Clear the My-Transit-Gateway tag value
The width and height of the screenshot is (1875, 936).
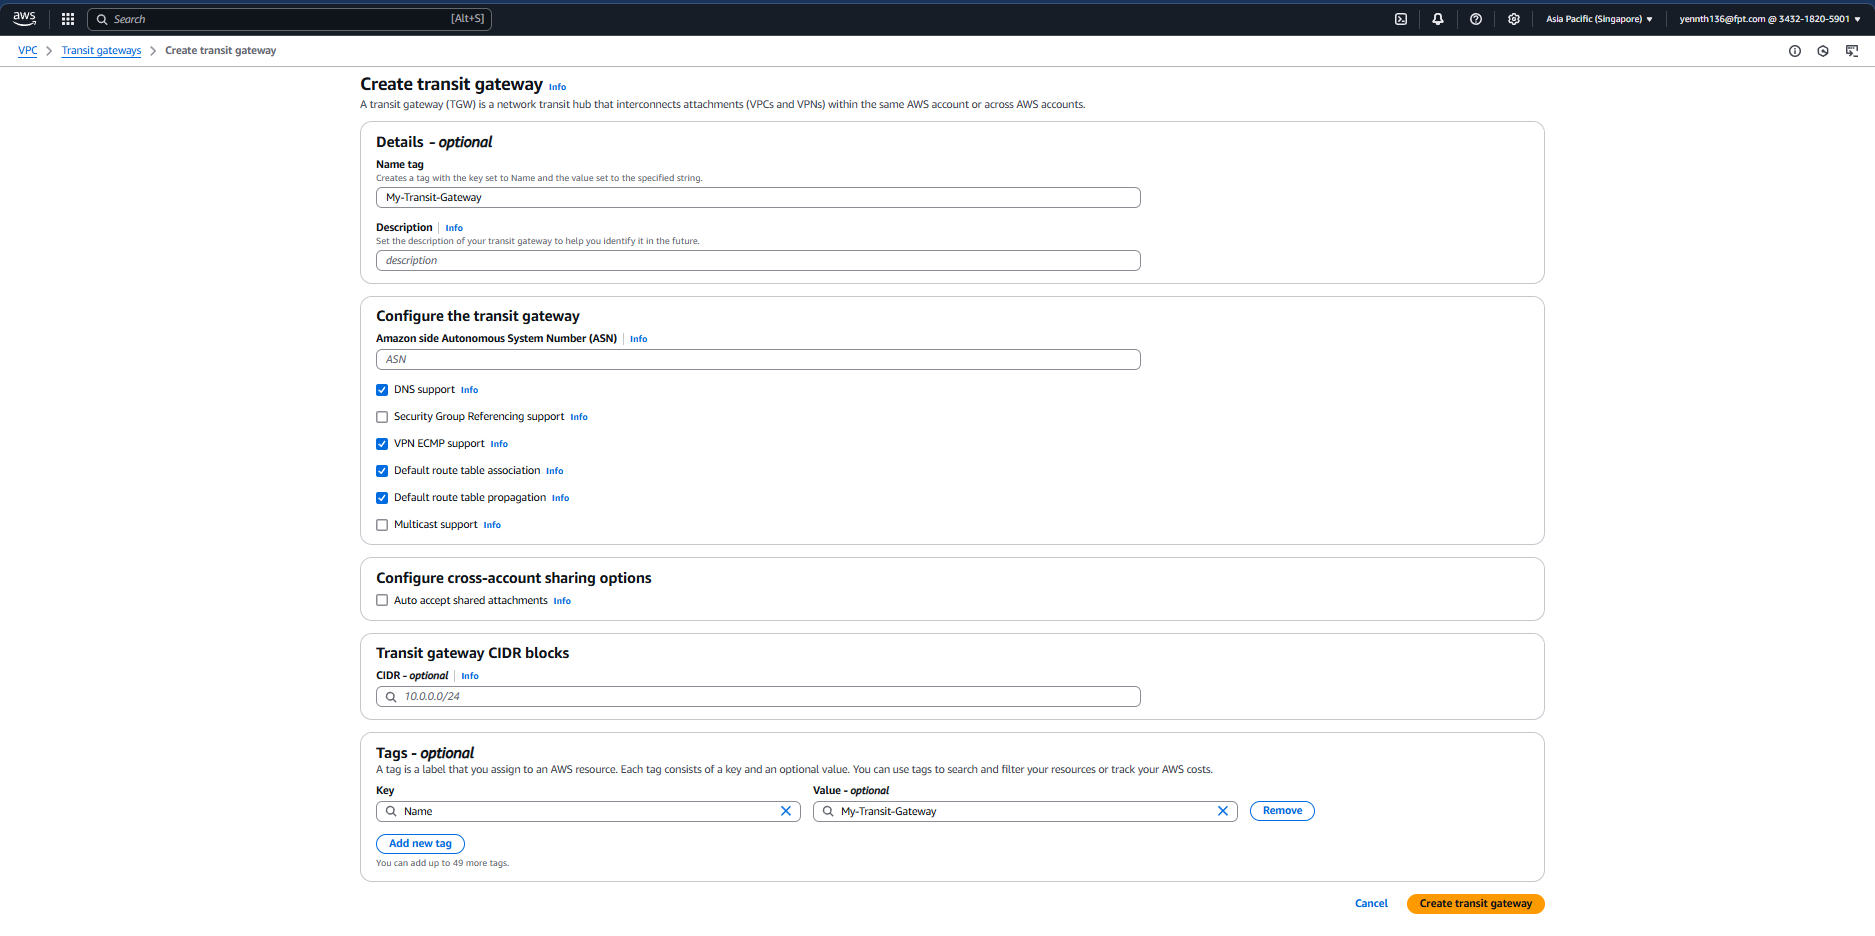tap(1222, 811)
